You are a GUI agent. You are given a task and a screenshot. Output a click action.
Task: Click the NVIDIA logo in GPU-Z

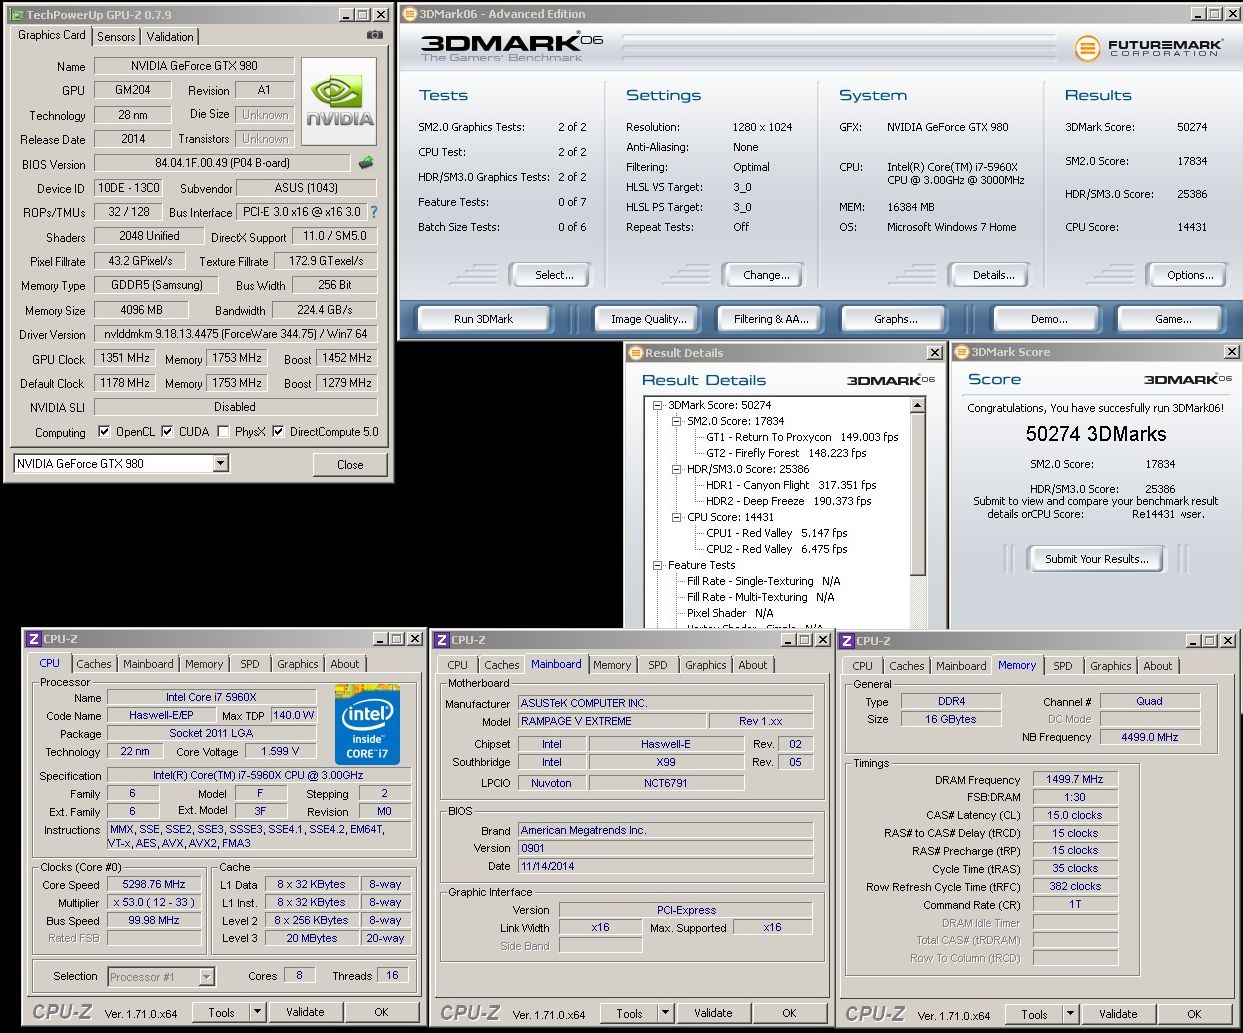coord(339,101)
